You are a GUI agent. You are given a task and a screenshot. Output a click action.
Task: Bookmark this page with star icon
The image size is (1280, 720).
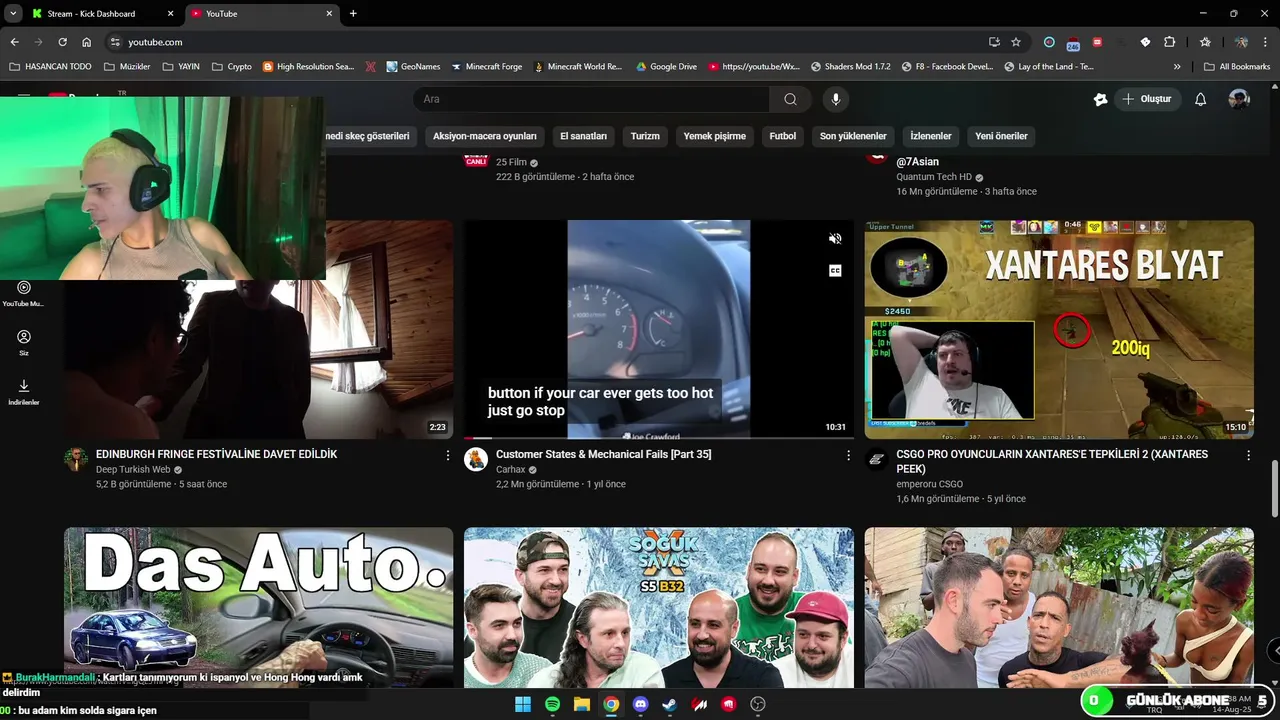[x=1016, y=42]
